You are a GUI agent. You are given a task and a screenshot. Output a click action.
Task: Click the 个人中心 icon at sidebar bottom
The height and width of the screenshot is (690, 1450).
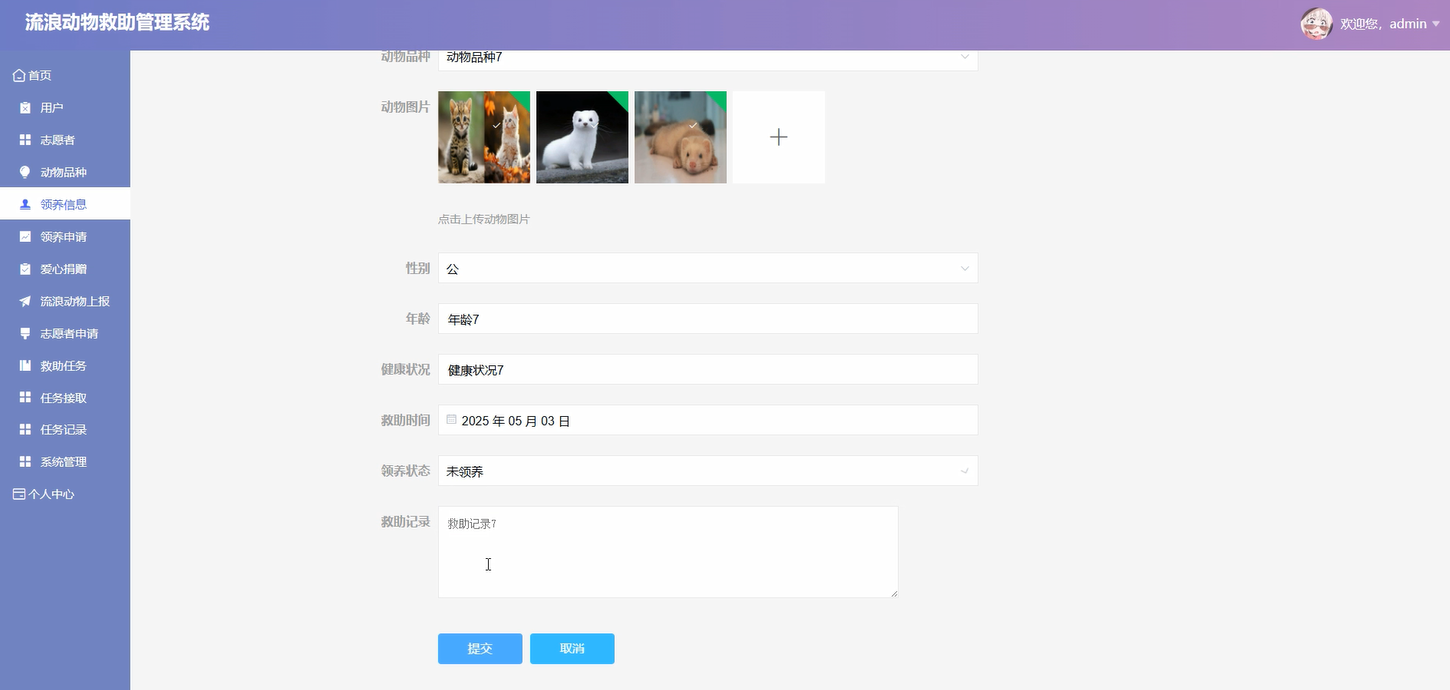(x=17, y=493)
